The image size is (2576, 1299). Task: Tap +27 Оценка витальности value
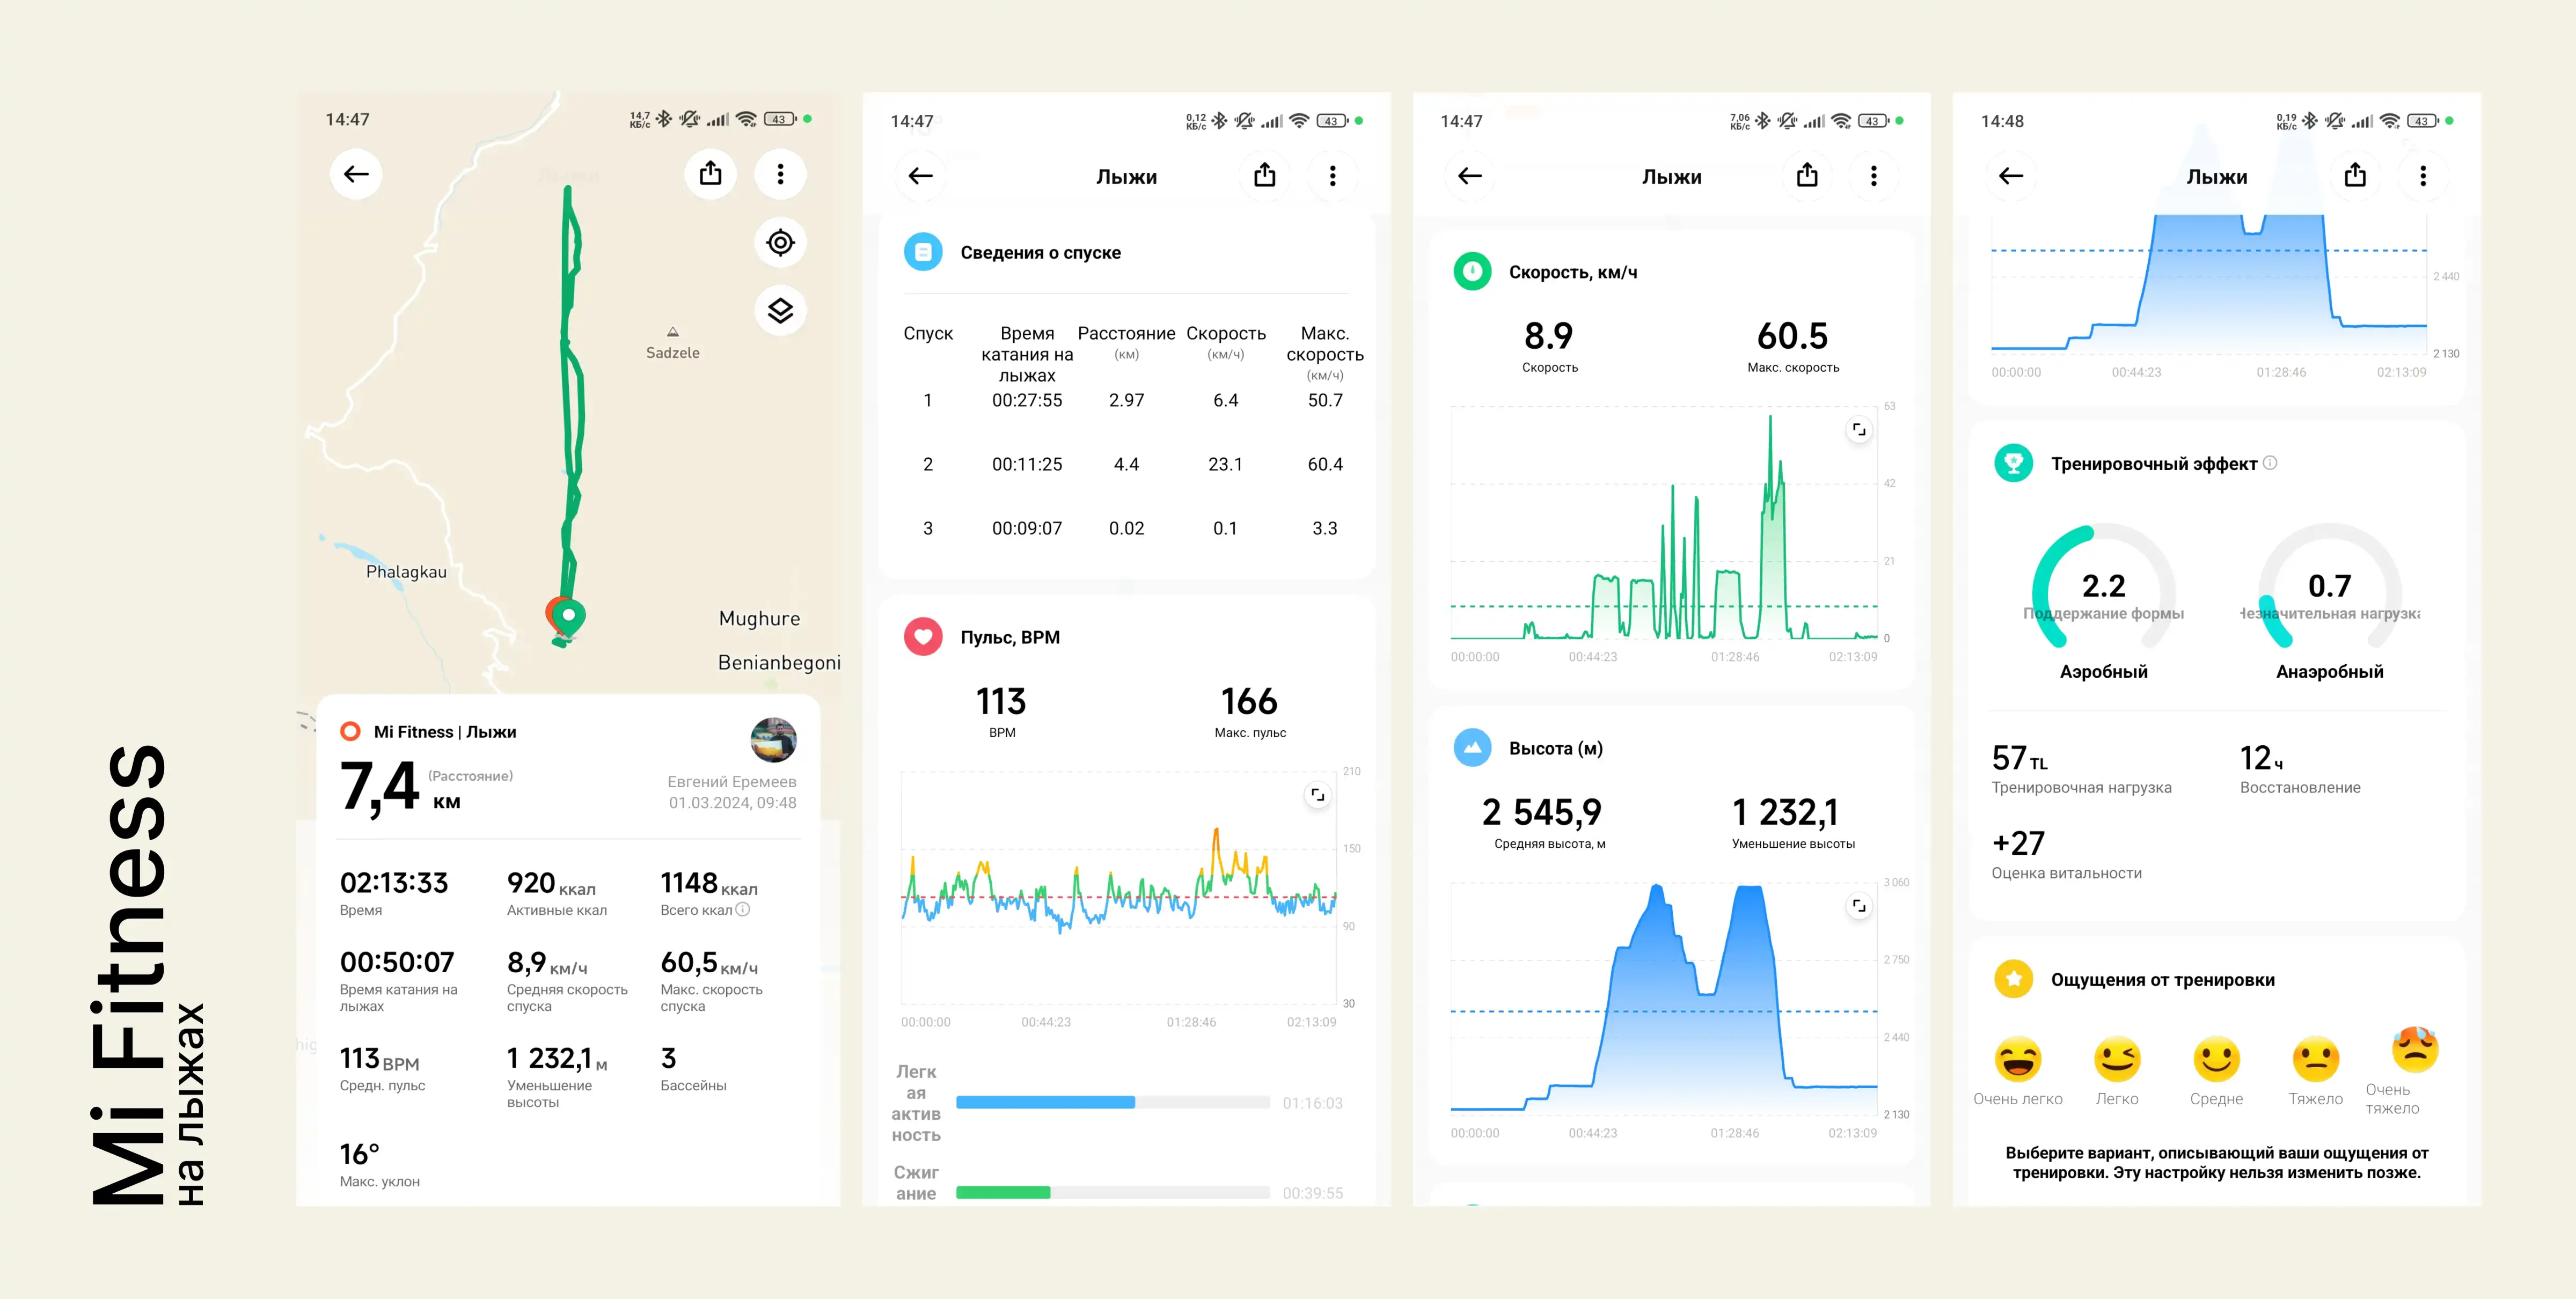pyautogui.click(x=2018, y=843)
